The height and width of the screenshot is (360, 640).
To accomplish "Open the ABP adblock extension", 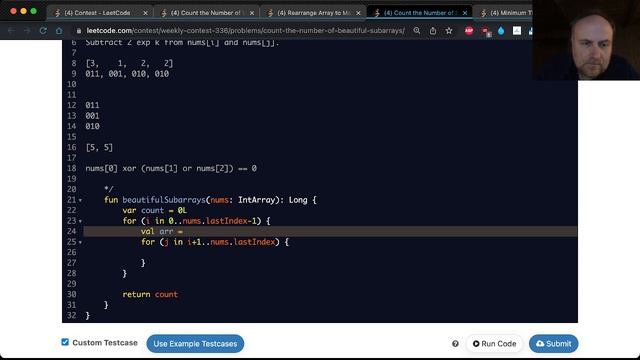I will tap(469, 31).
